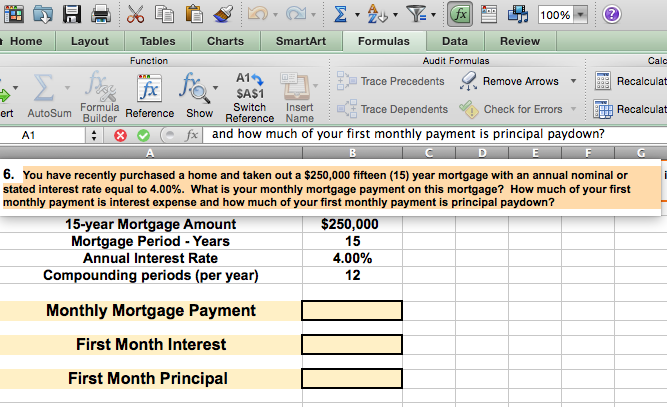The height and width of the screenshot is (407, 667).
Task: Expand Remove Arrows dropdown arrow
Action: point(573,81)
